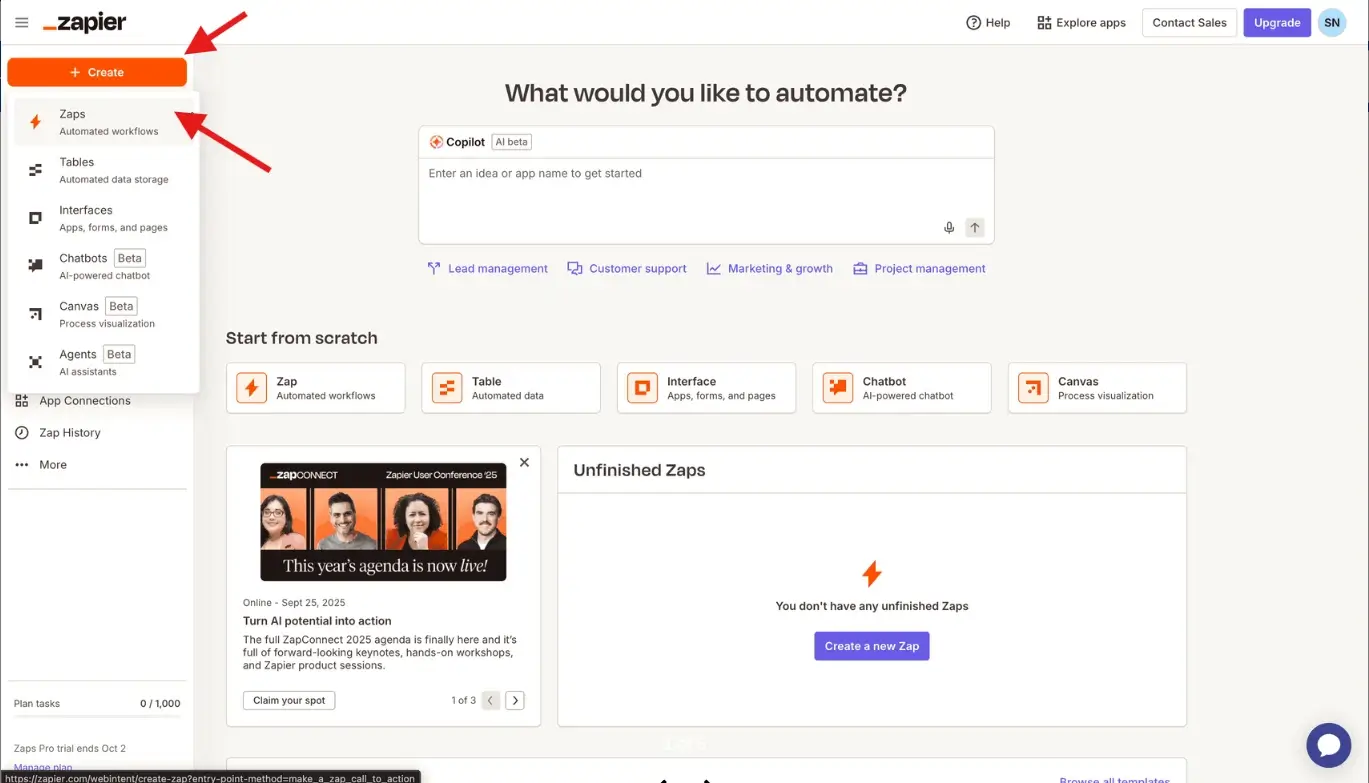This screenshot has height=783, width=1369.
Task: Open Explore apps
Action: click(x=1081, y=22)
